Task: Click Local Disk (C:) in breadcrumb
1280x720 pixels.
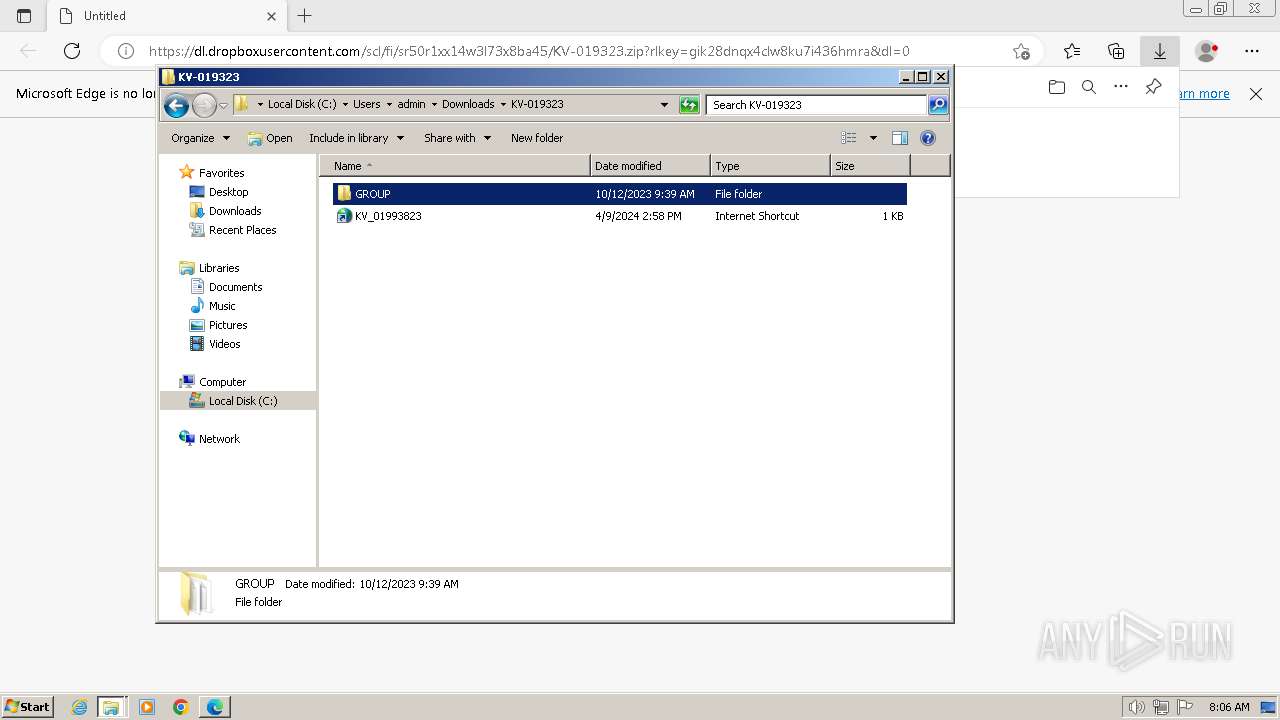Action: [x=302, y=104]
